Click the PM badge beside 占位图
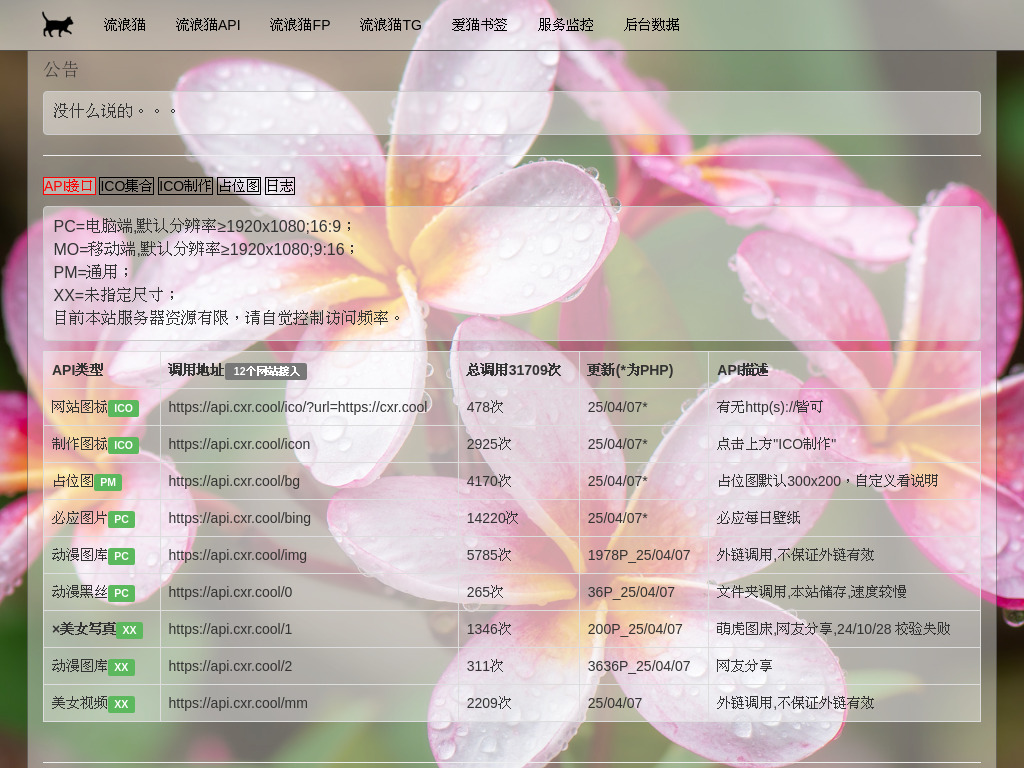This screenshot has width=1024, height=768. click(108, 483)
